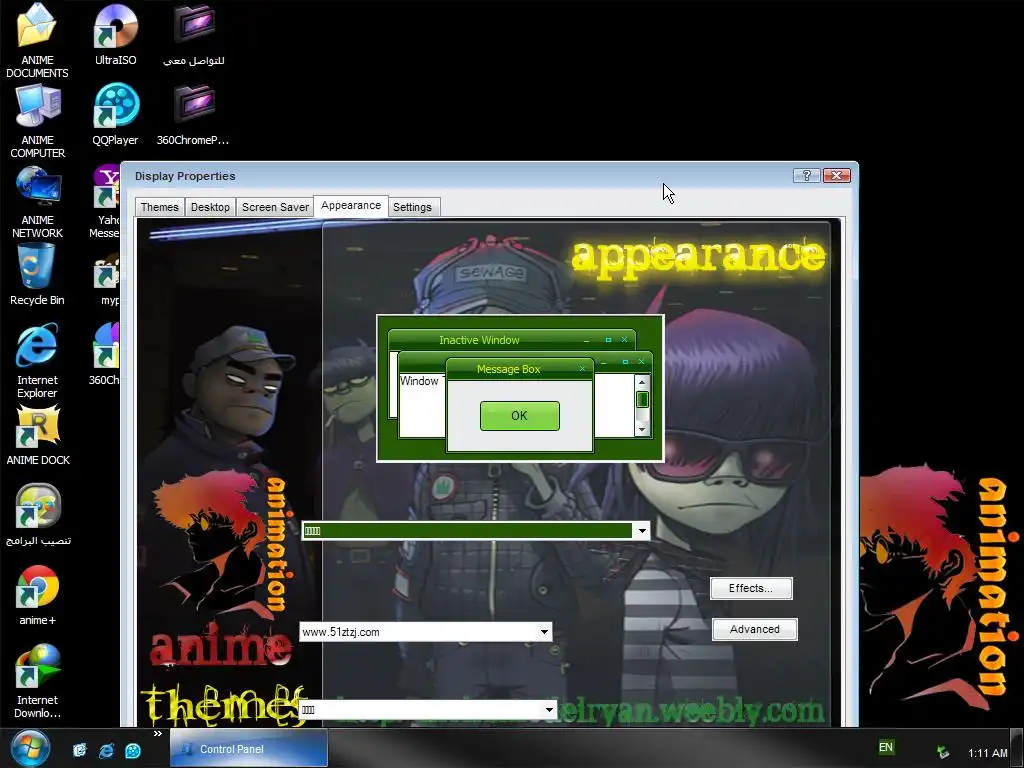Launch the QQPlayer shortcut
This screenshot has height=768, width=1024.
click(x=116, y=114)
